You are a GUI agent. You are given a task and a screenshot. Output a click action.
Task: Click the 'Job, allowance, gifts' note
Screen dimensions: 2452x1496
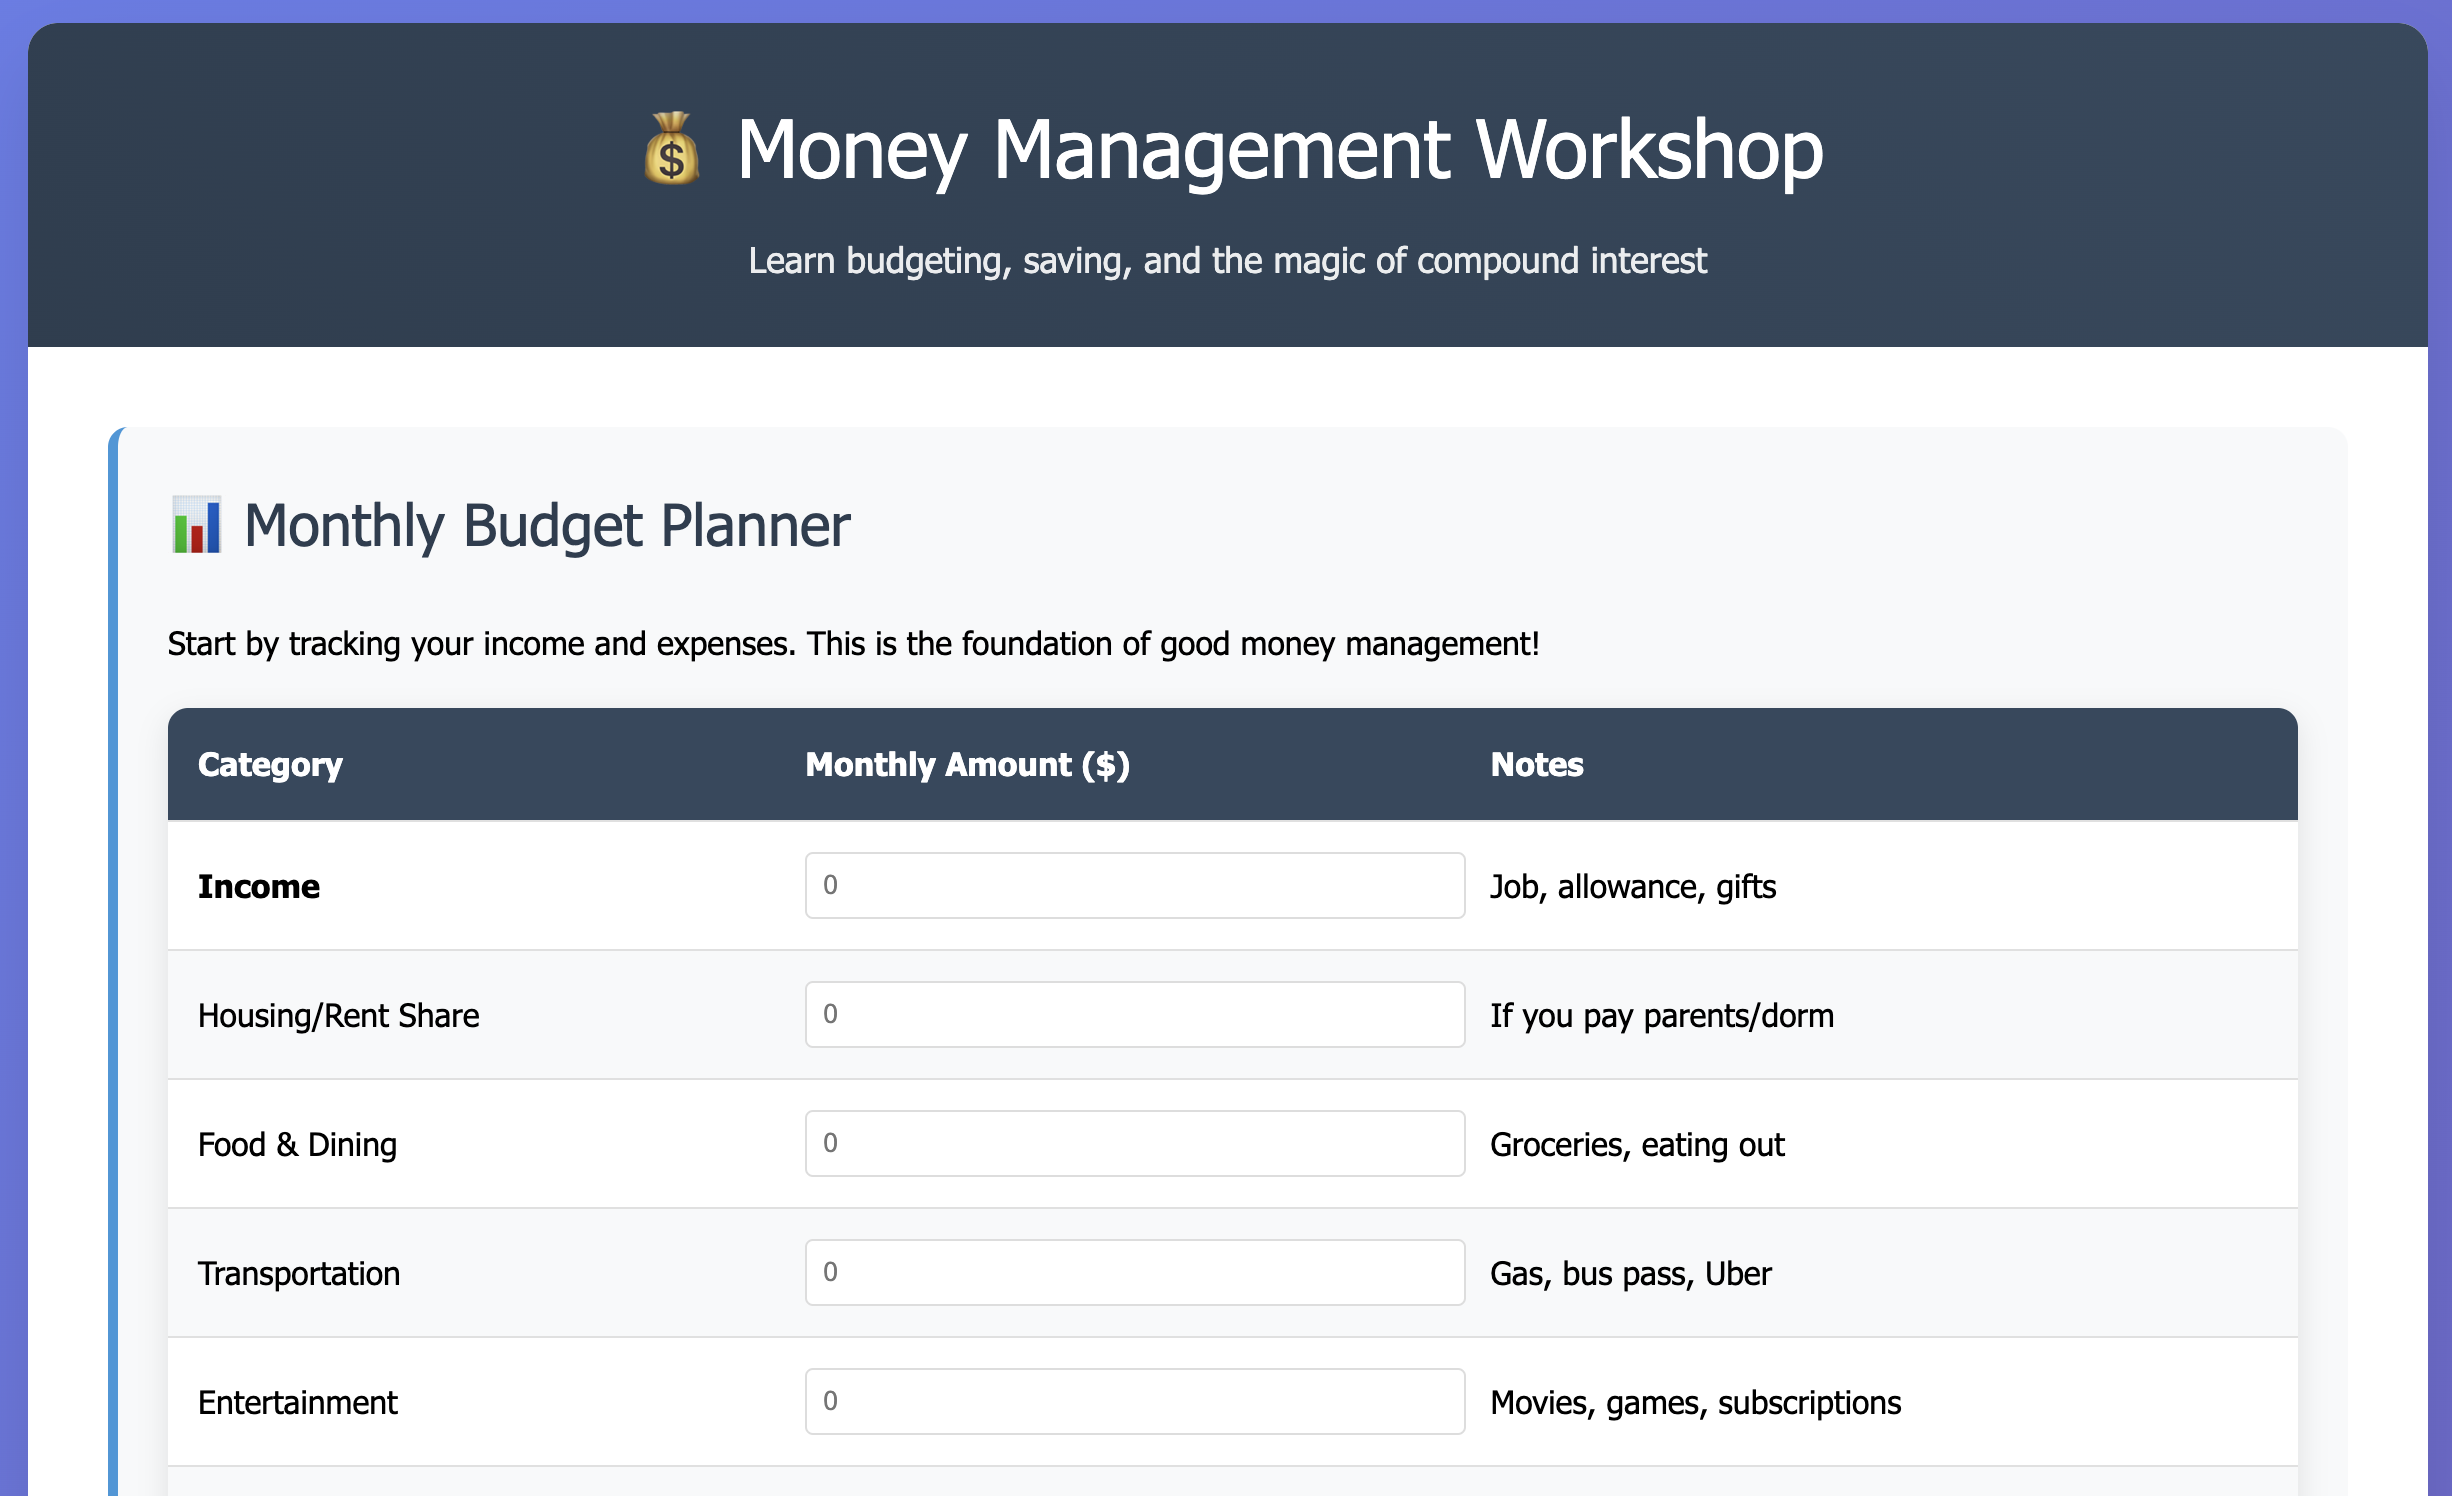point(1633,887)
